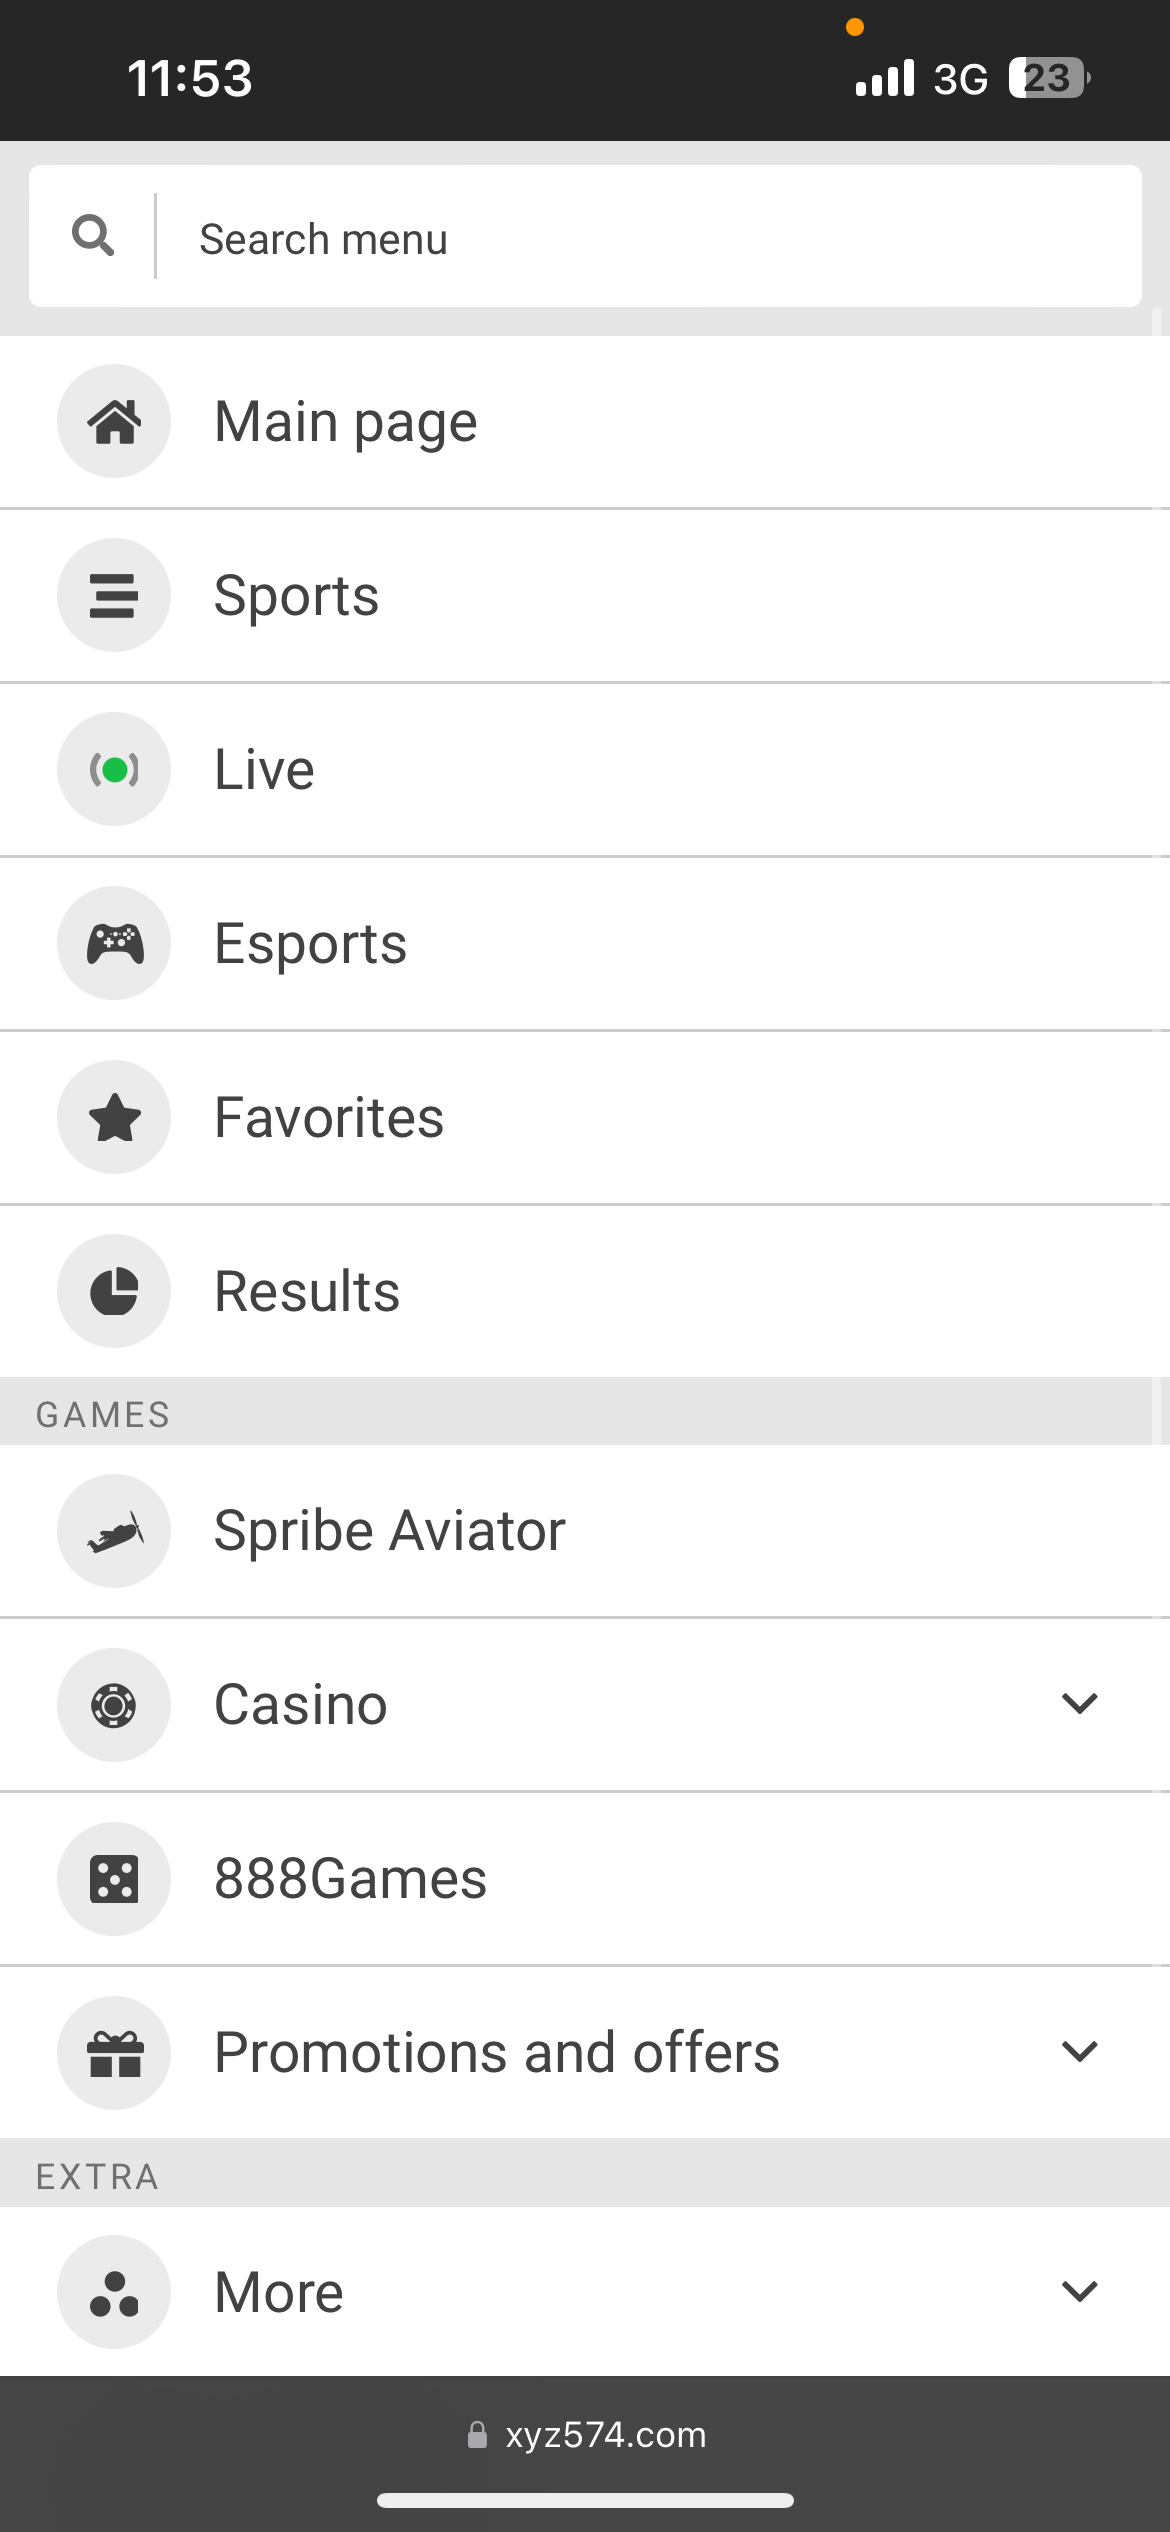Open the 888Games link

pyautogui.click(x=350, y=1879)
